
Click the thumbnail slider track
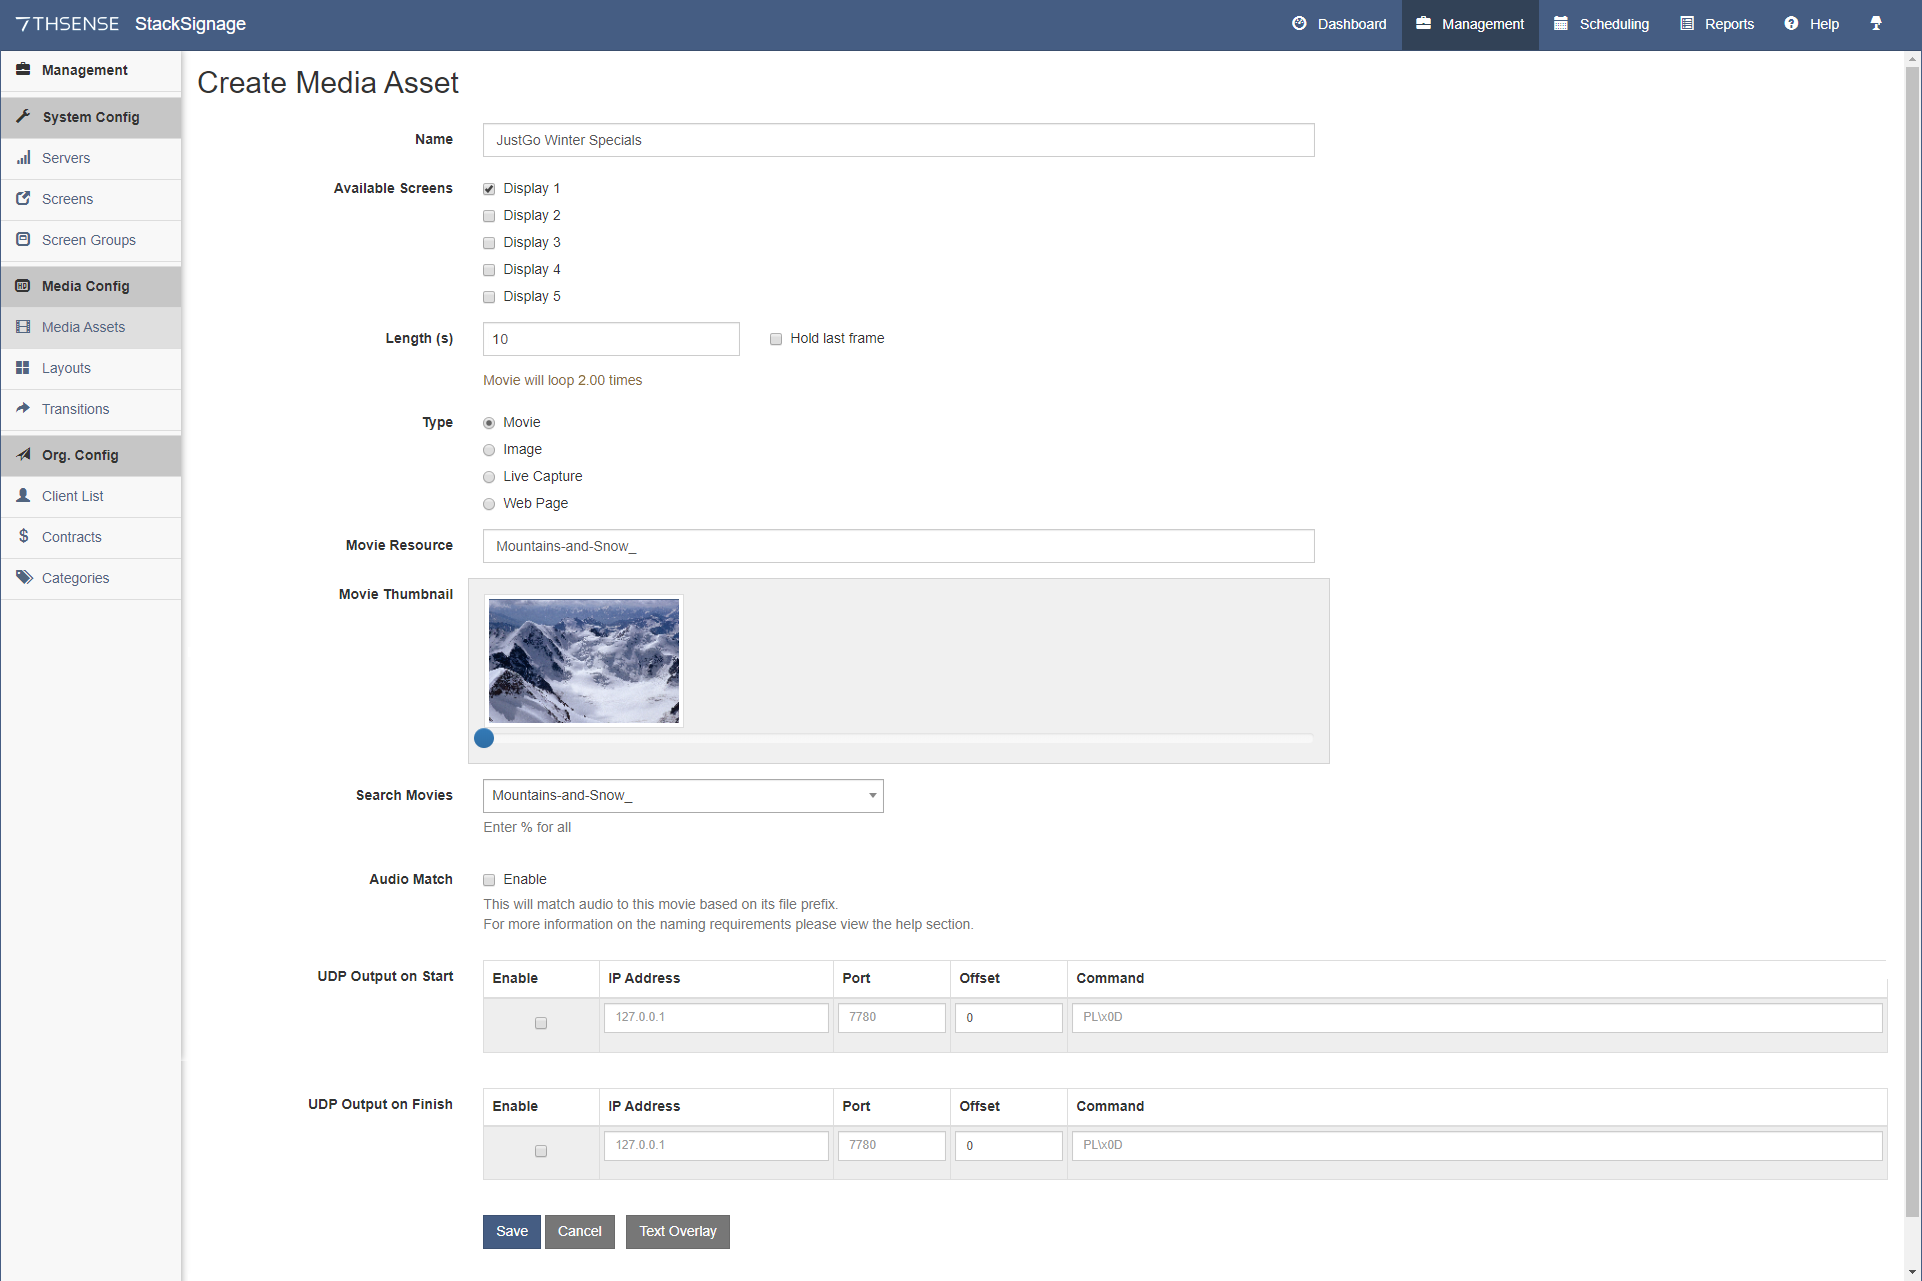click(x=898, y=738)
